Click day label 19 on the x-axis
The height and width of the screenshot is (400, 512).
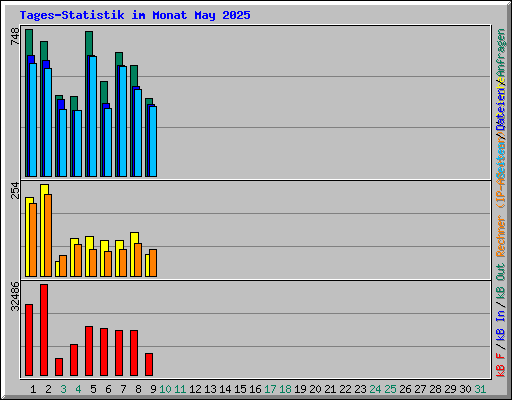(300, 389)
